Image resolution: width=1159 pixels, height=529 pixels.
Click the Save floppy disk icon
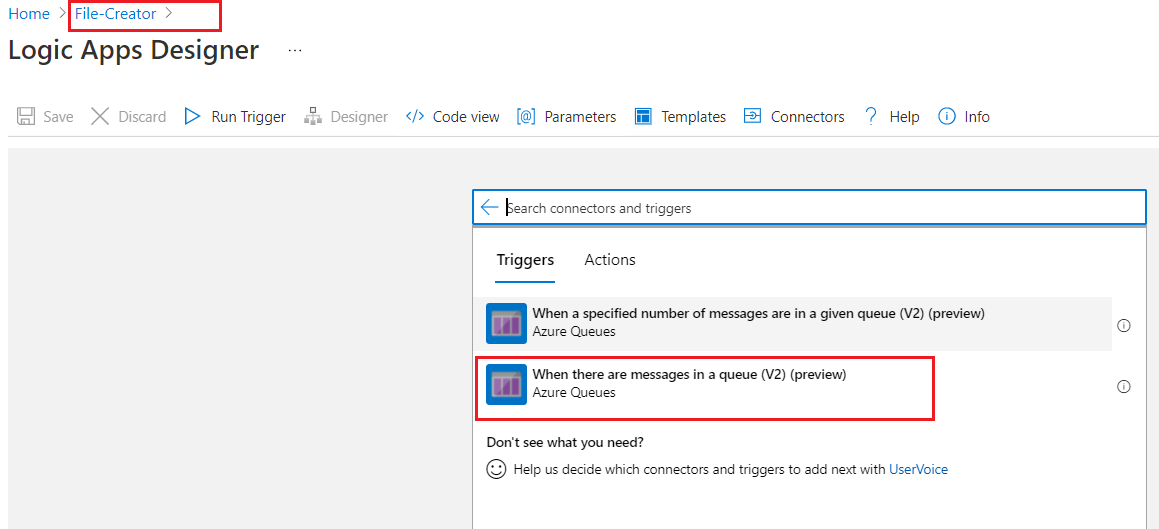[27, 117]
